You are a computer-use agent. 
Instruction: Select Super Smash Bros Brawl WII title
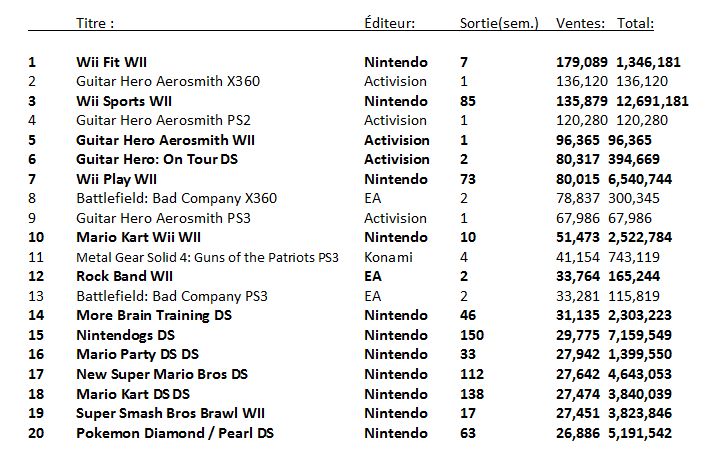(170, 413)
